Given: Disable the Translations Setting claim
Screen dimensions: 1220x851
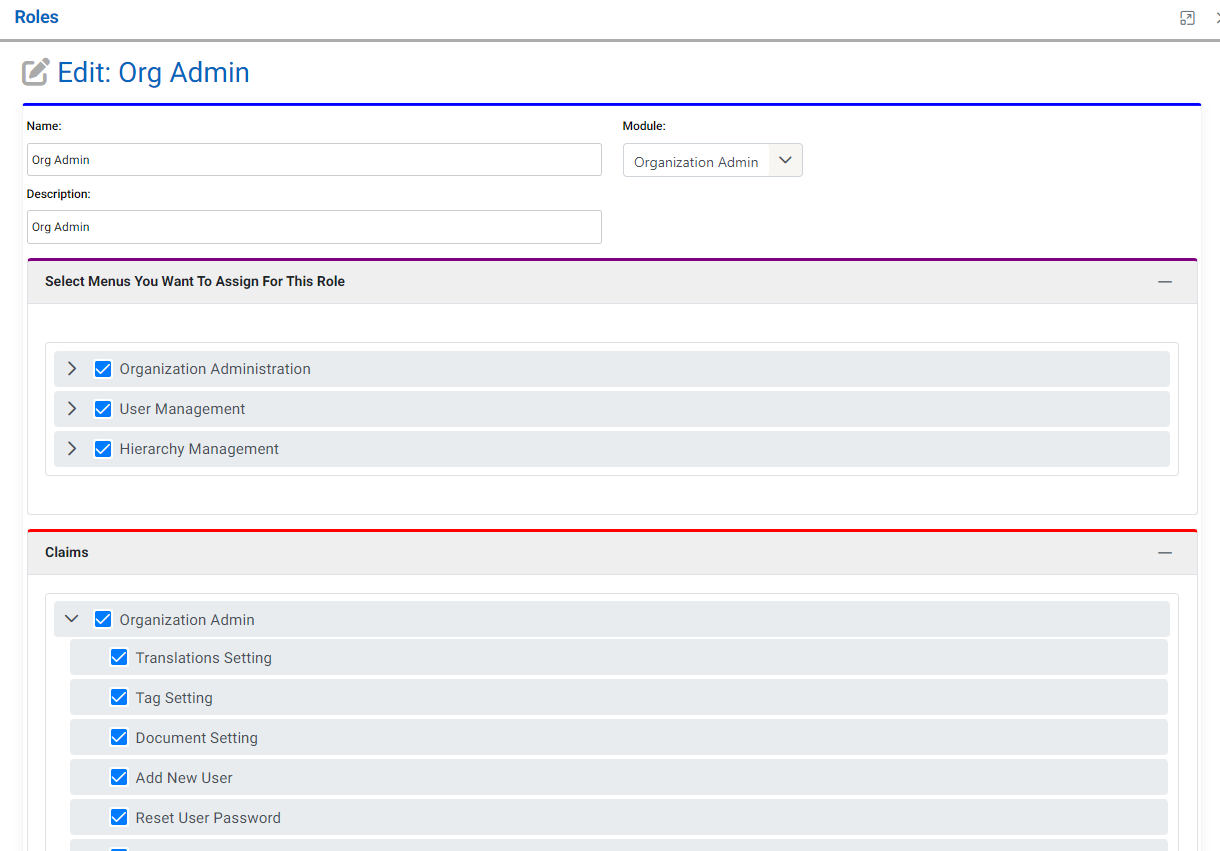Looking at the screenshot, I should pos(119,658).
